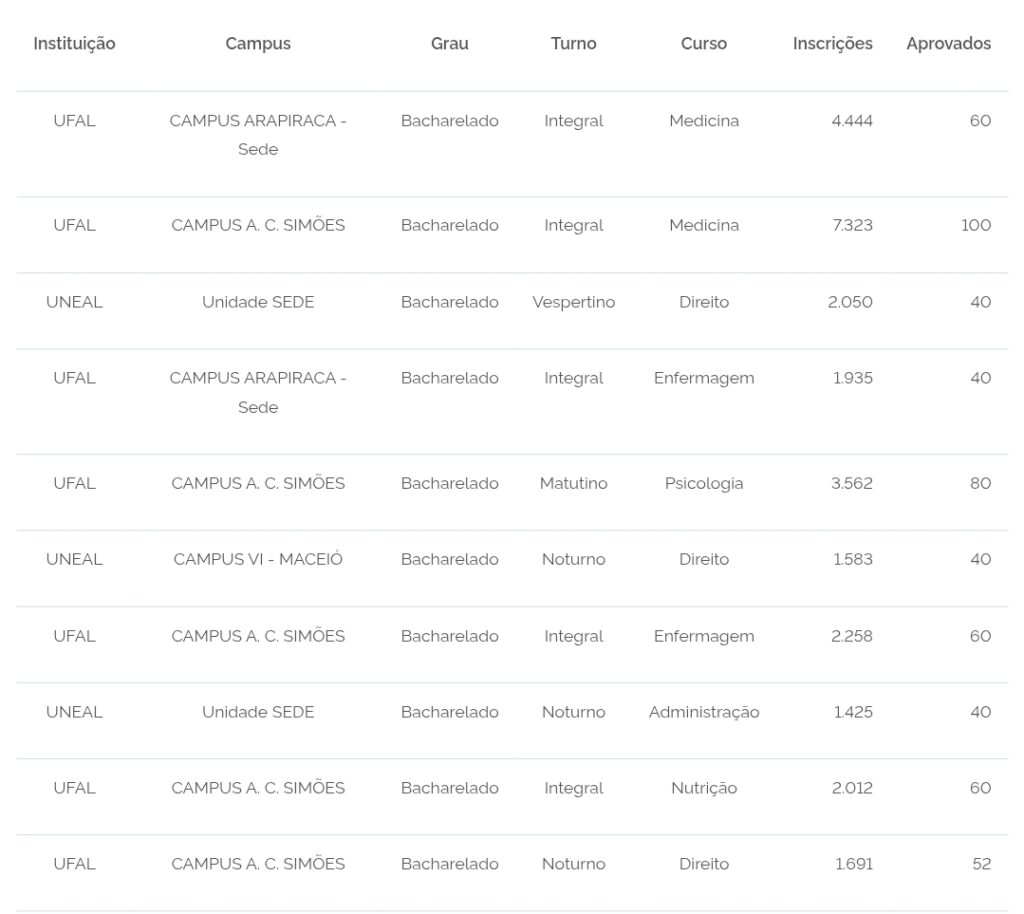
Task: Select the Psicologia course cell
Action: tap(704, 483)
